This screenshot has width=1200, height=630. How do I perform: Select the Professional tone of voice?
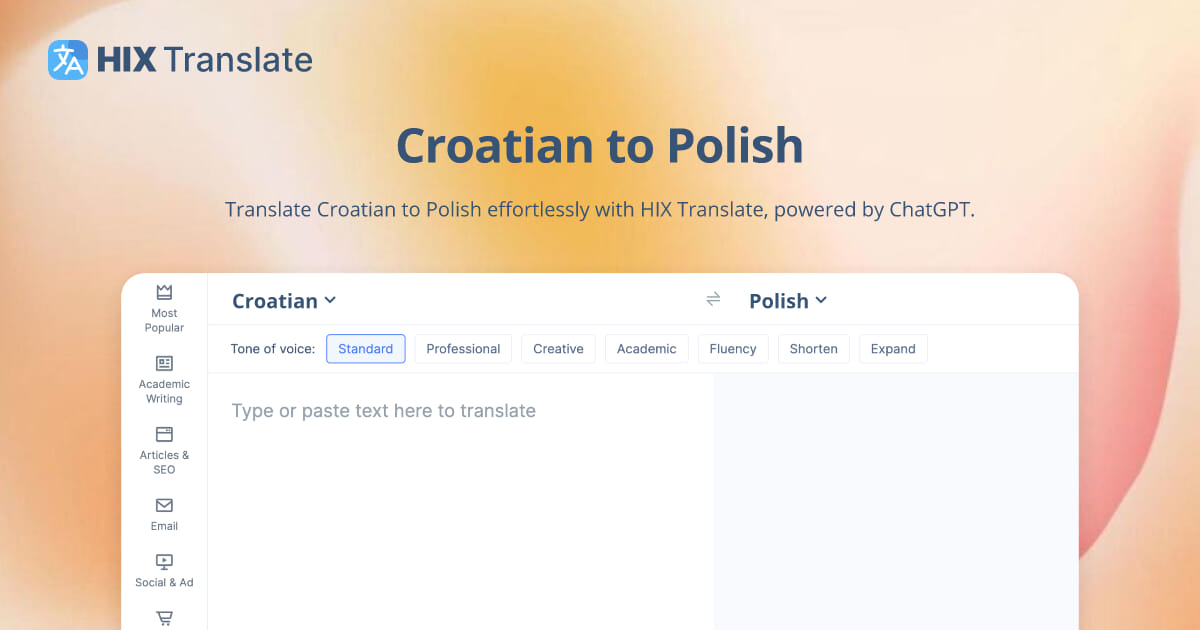click(x=463, y=348)
